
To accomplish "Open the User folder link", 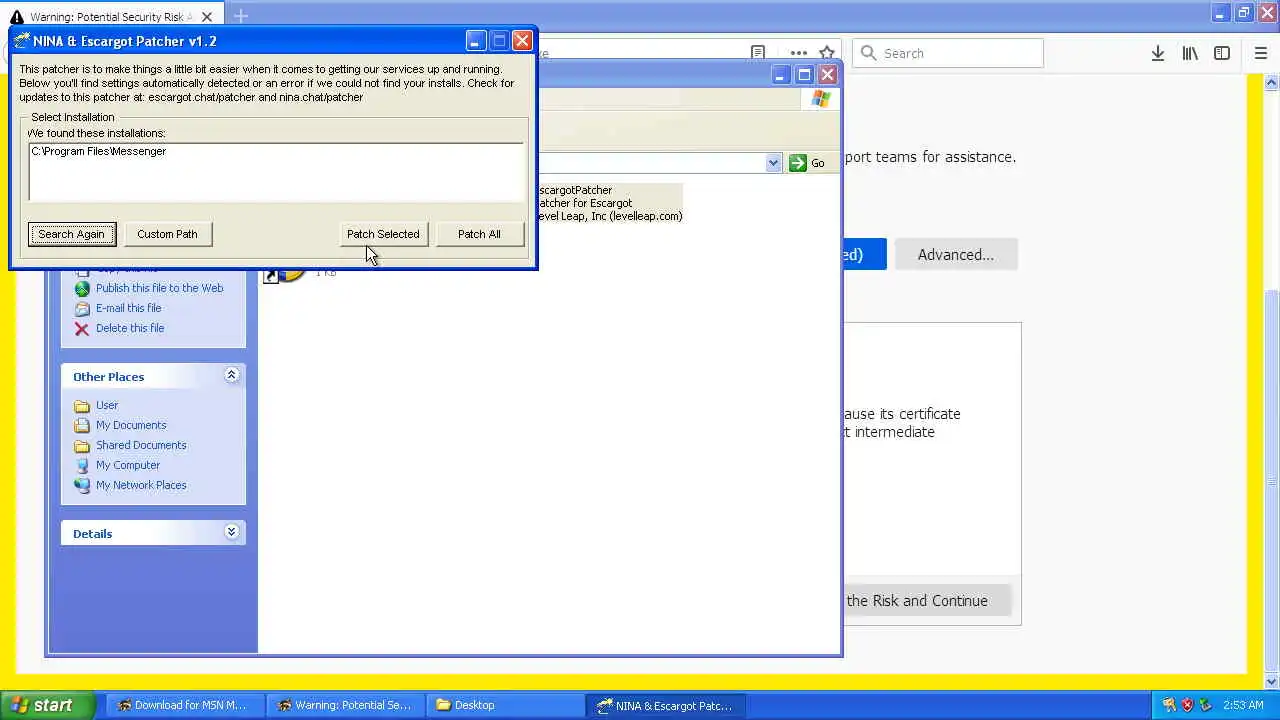I will tap(107, 405).
